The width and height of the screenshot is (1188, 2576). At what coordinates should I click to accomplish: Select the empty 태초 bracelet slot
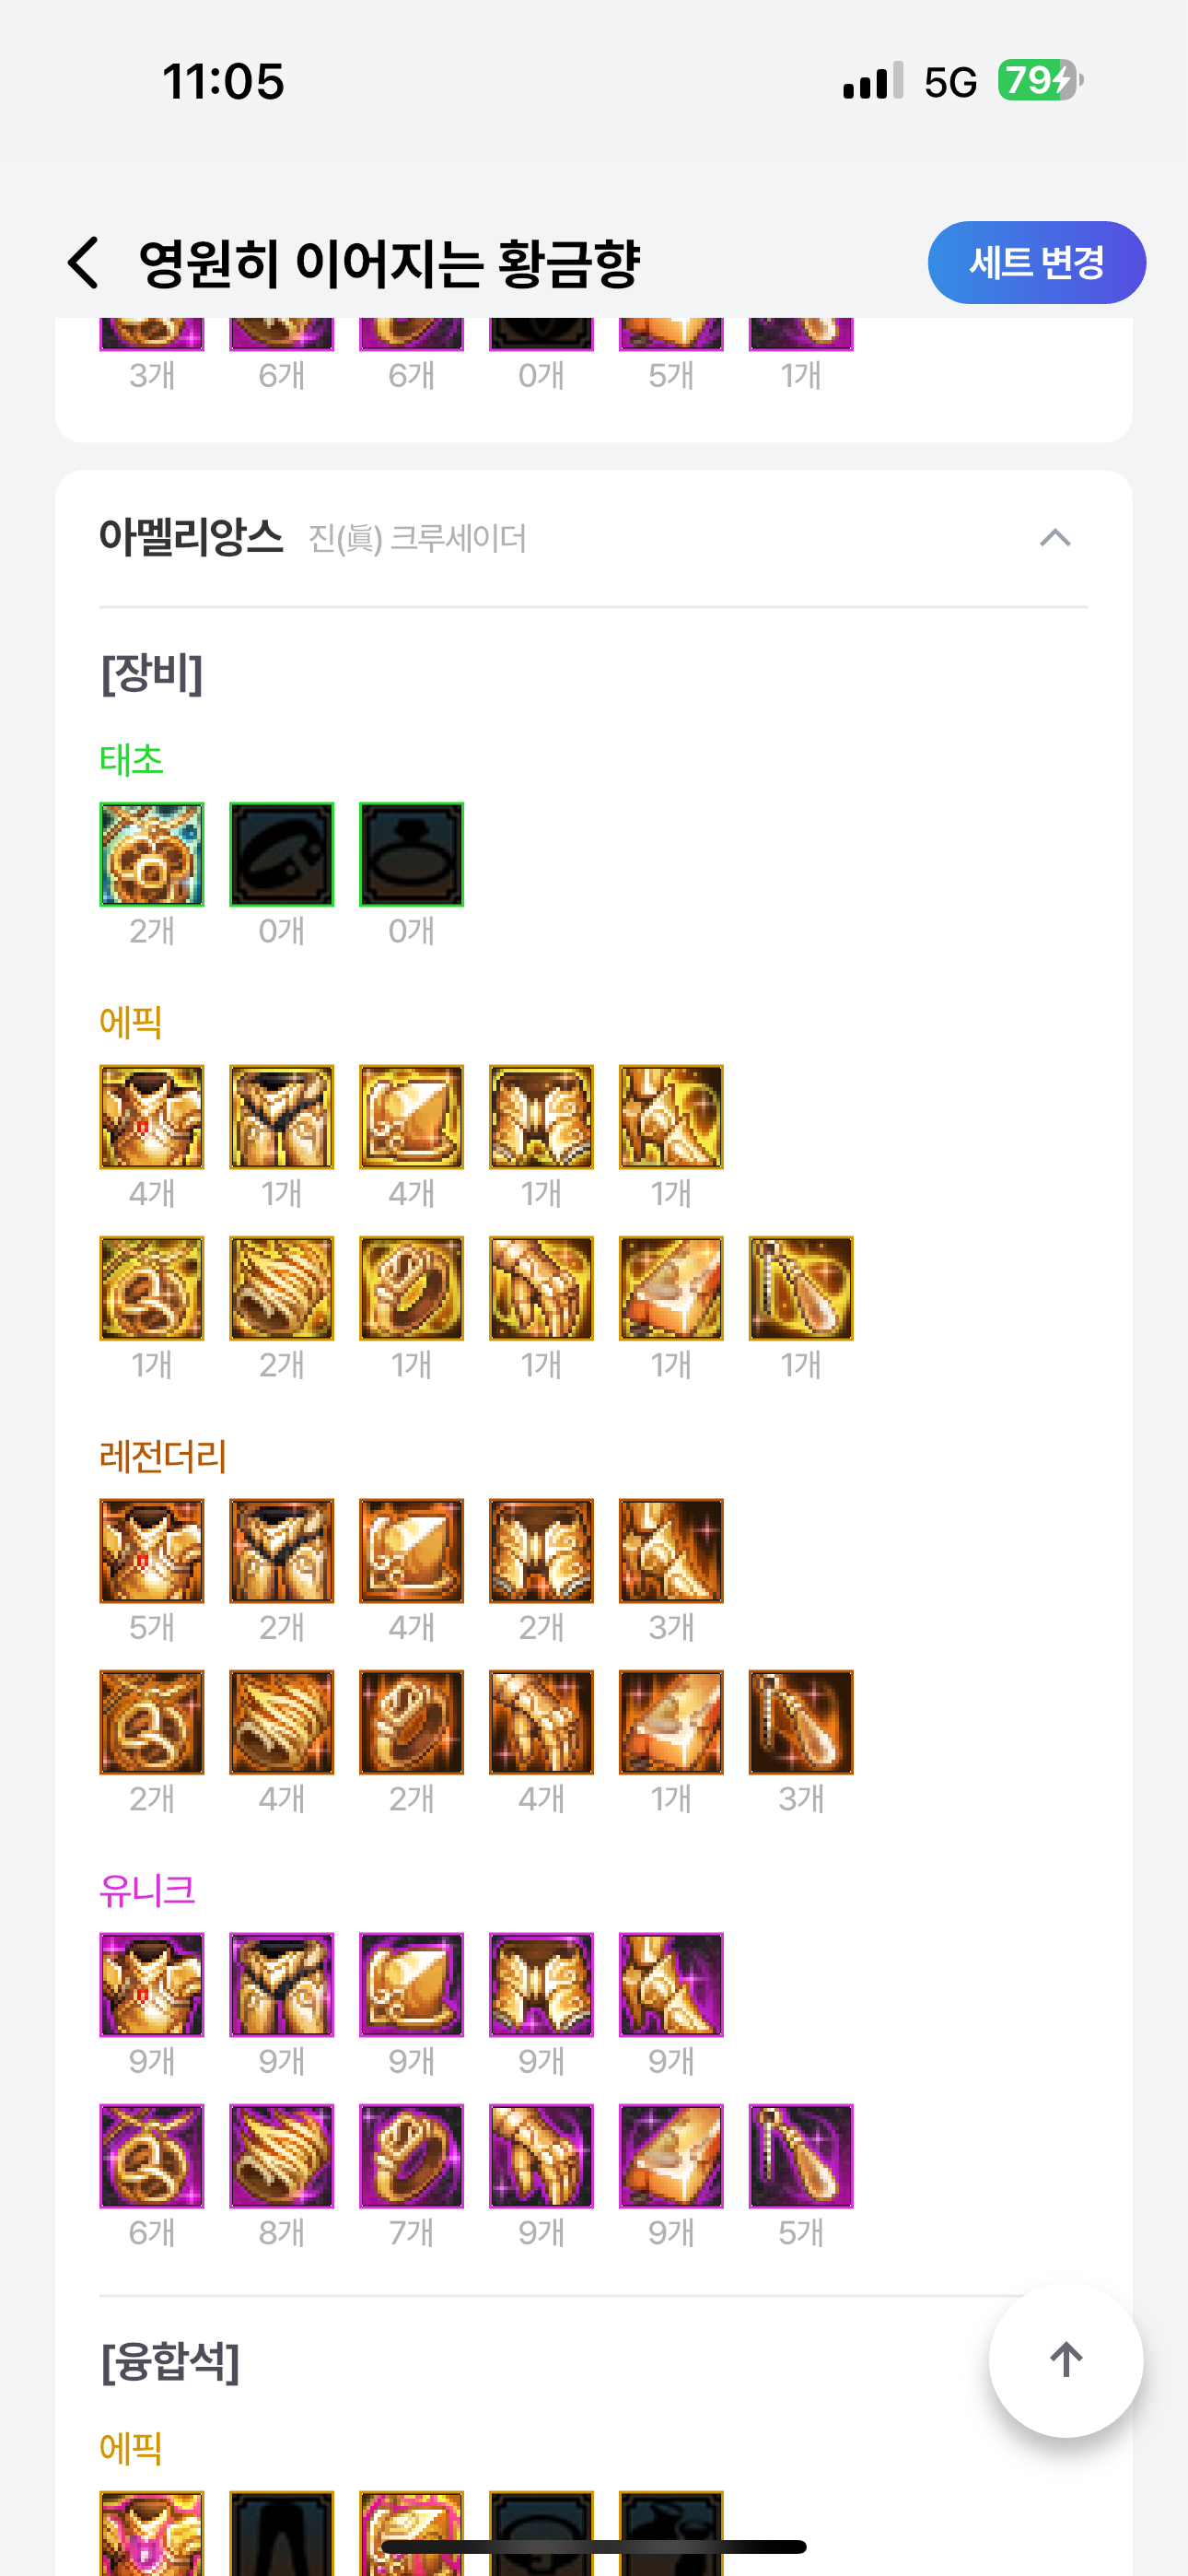(282, 855)
